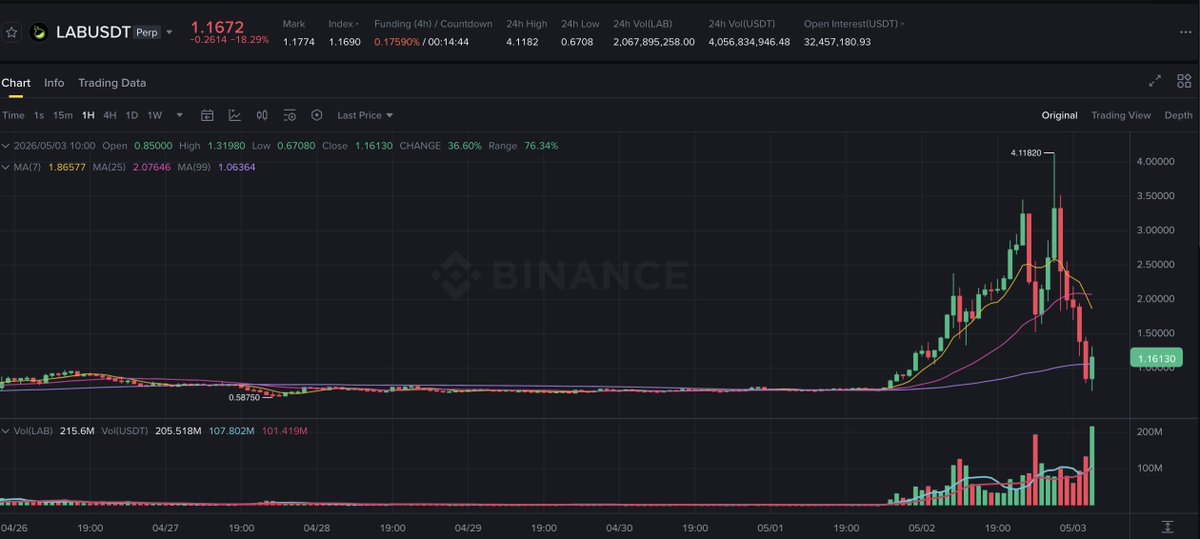The height and width of the screenshot is (539, 1200).
Task: Open the chart display settings icon
Action: 289,115
